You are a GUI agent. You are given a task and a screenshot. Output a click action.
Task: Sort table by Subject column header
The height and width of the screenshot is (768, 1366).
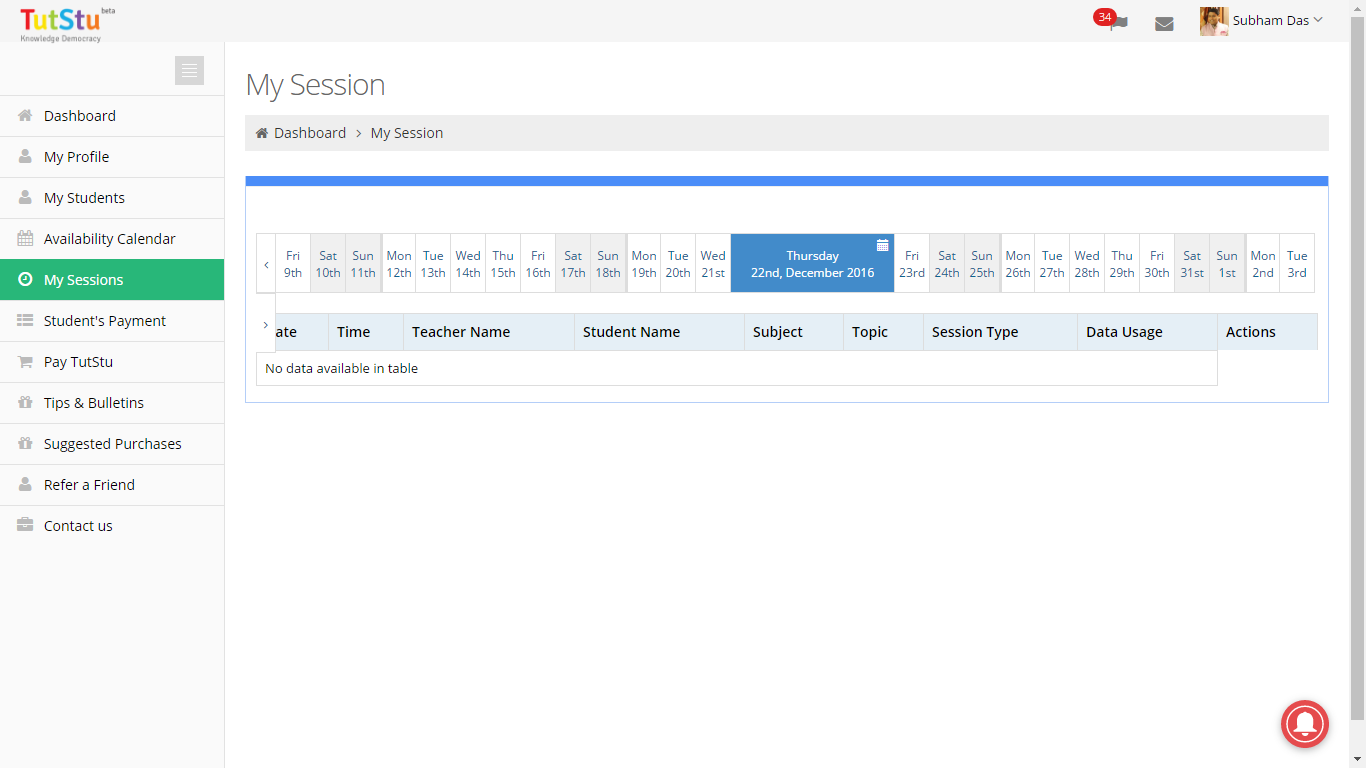(794, 332)
